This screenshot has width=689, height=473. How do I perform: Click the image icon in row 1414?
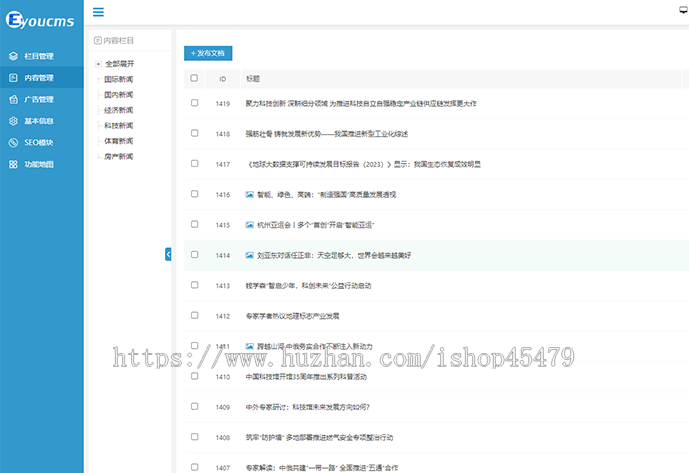click(x=250, y=255)
